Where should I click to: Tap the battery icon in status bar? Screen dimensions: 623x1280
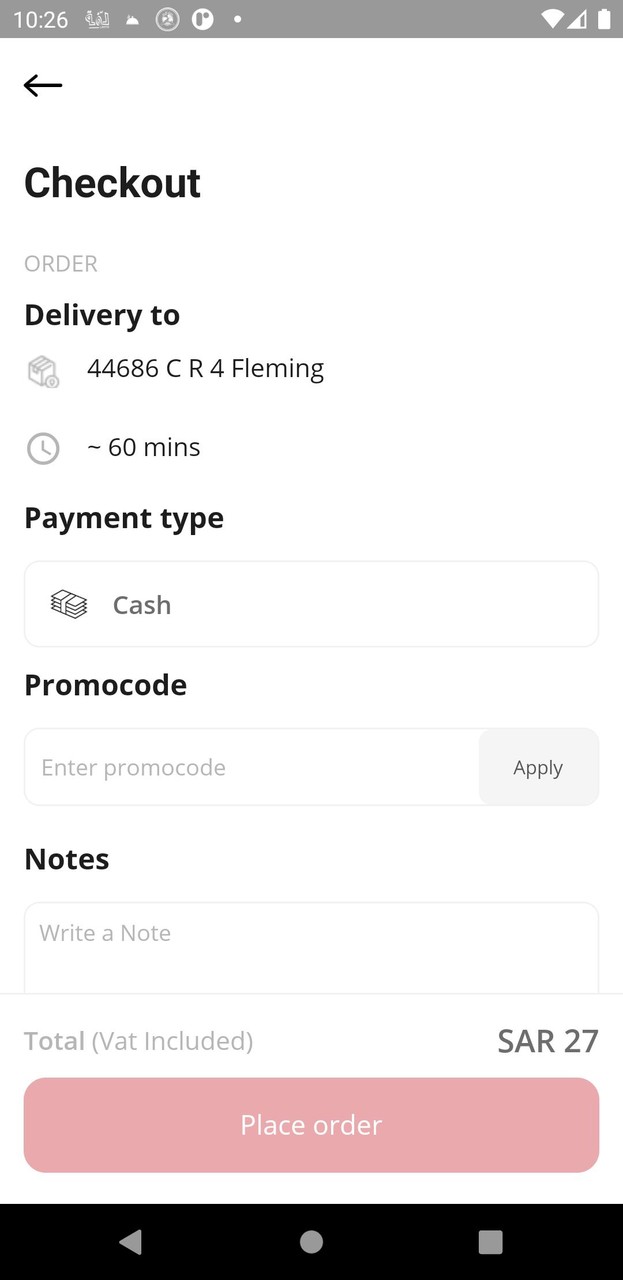pyautogui.click(x=604, y=19)
